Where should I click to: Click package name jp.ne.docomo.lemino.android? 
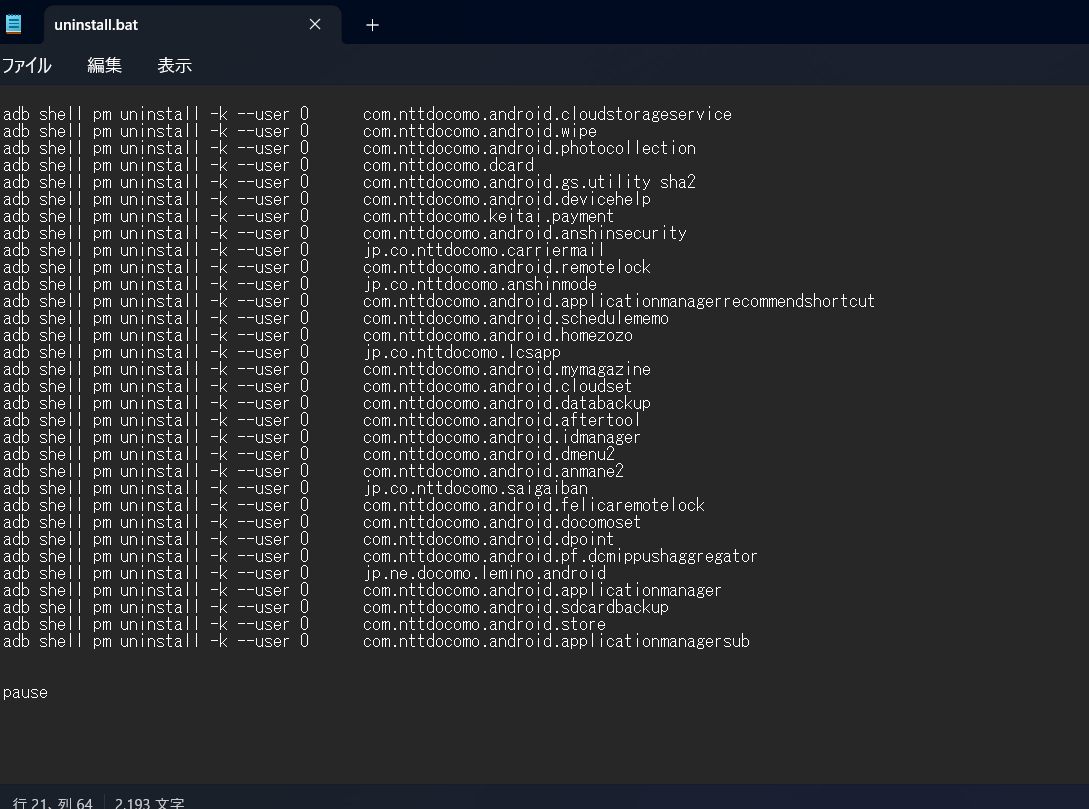coord(484,574)
